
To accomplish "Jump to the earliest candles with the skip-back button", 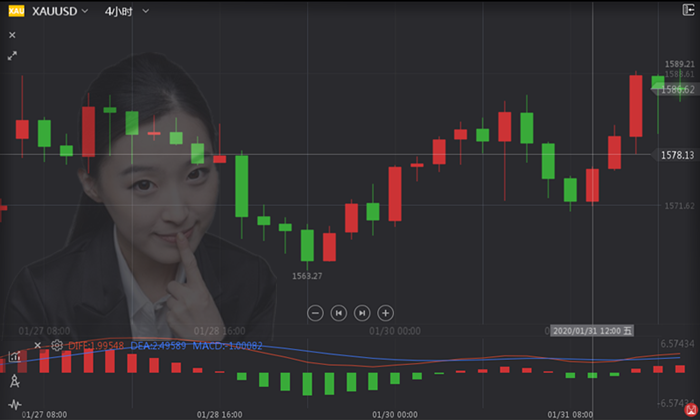I will [338, 313].
